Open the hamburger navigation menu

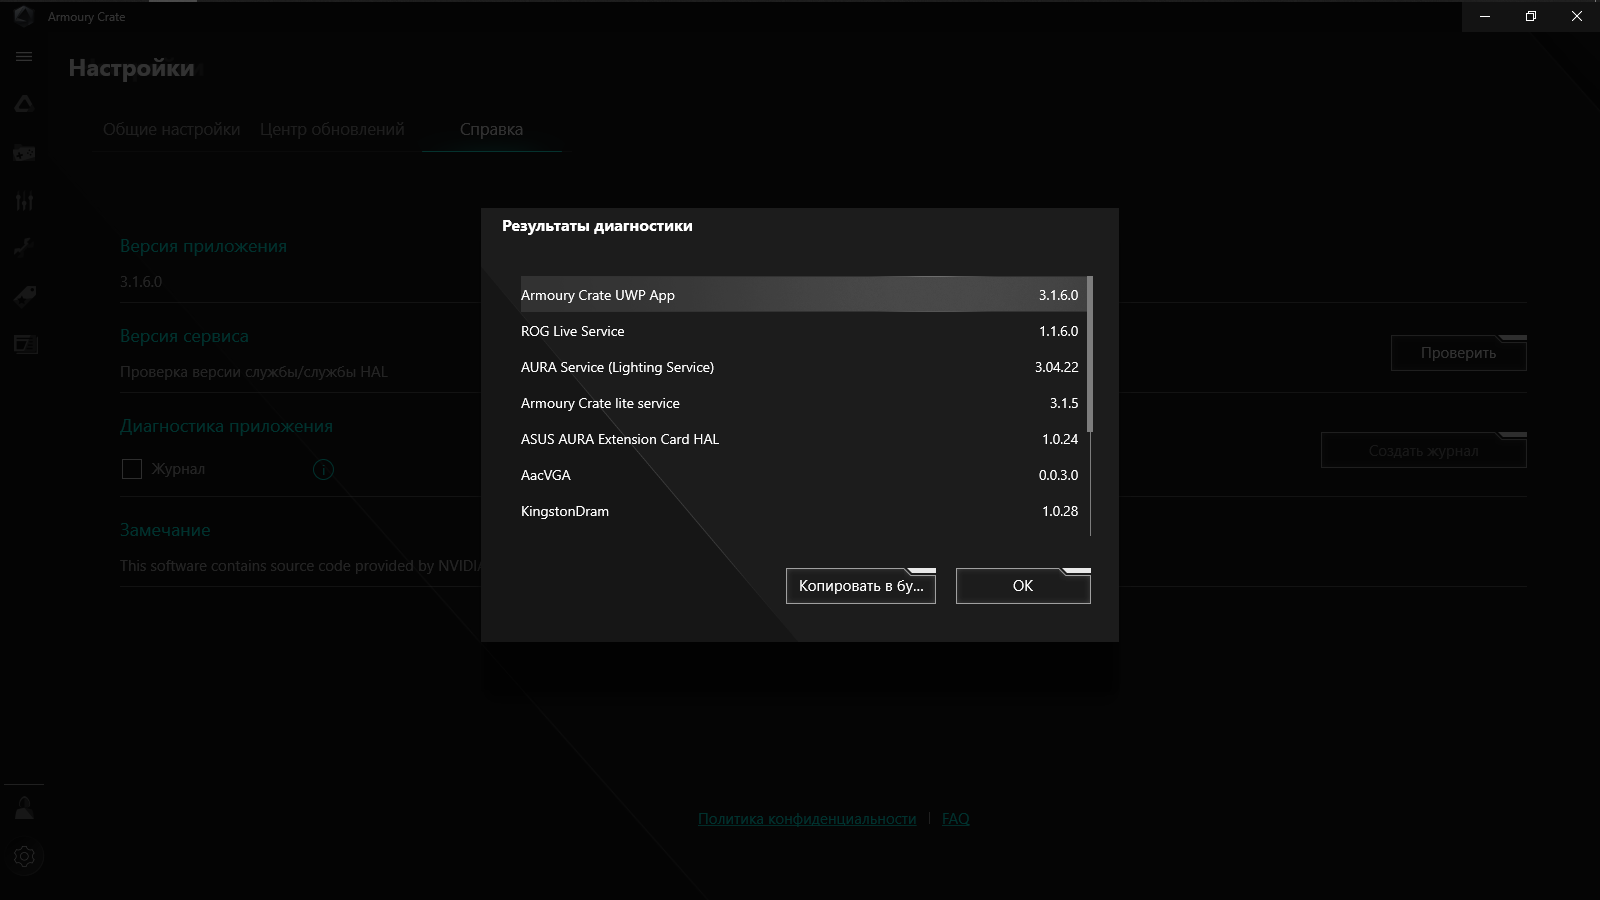coord(24,57)
